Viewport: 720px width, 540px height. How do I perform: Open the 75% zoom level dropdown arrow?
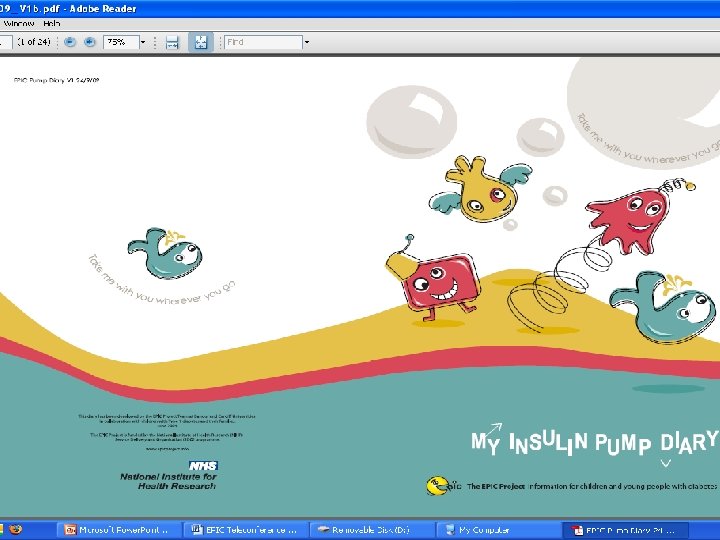(143, 42)
